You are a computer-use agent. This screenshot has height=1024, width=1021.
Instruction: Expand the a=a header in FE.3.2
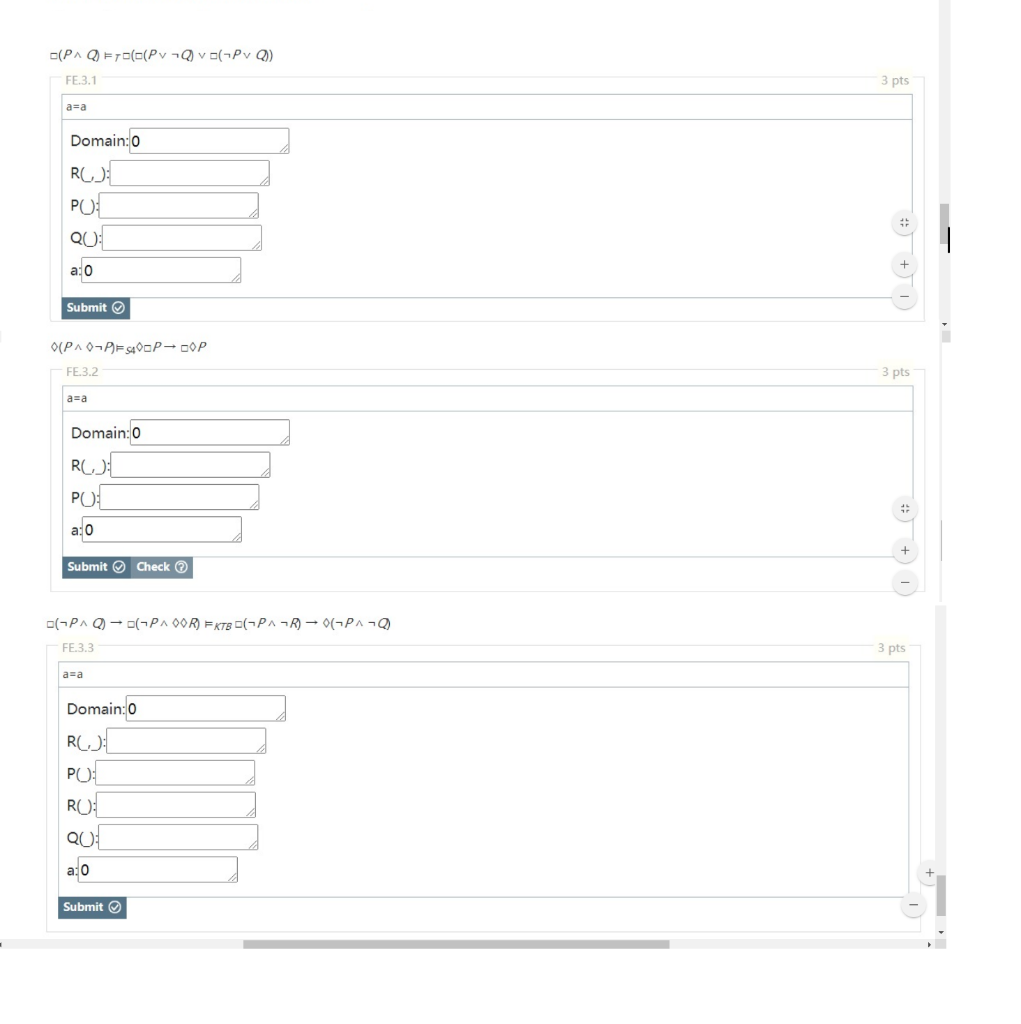pyautogui.click(x=485, y=398)
